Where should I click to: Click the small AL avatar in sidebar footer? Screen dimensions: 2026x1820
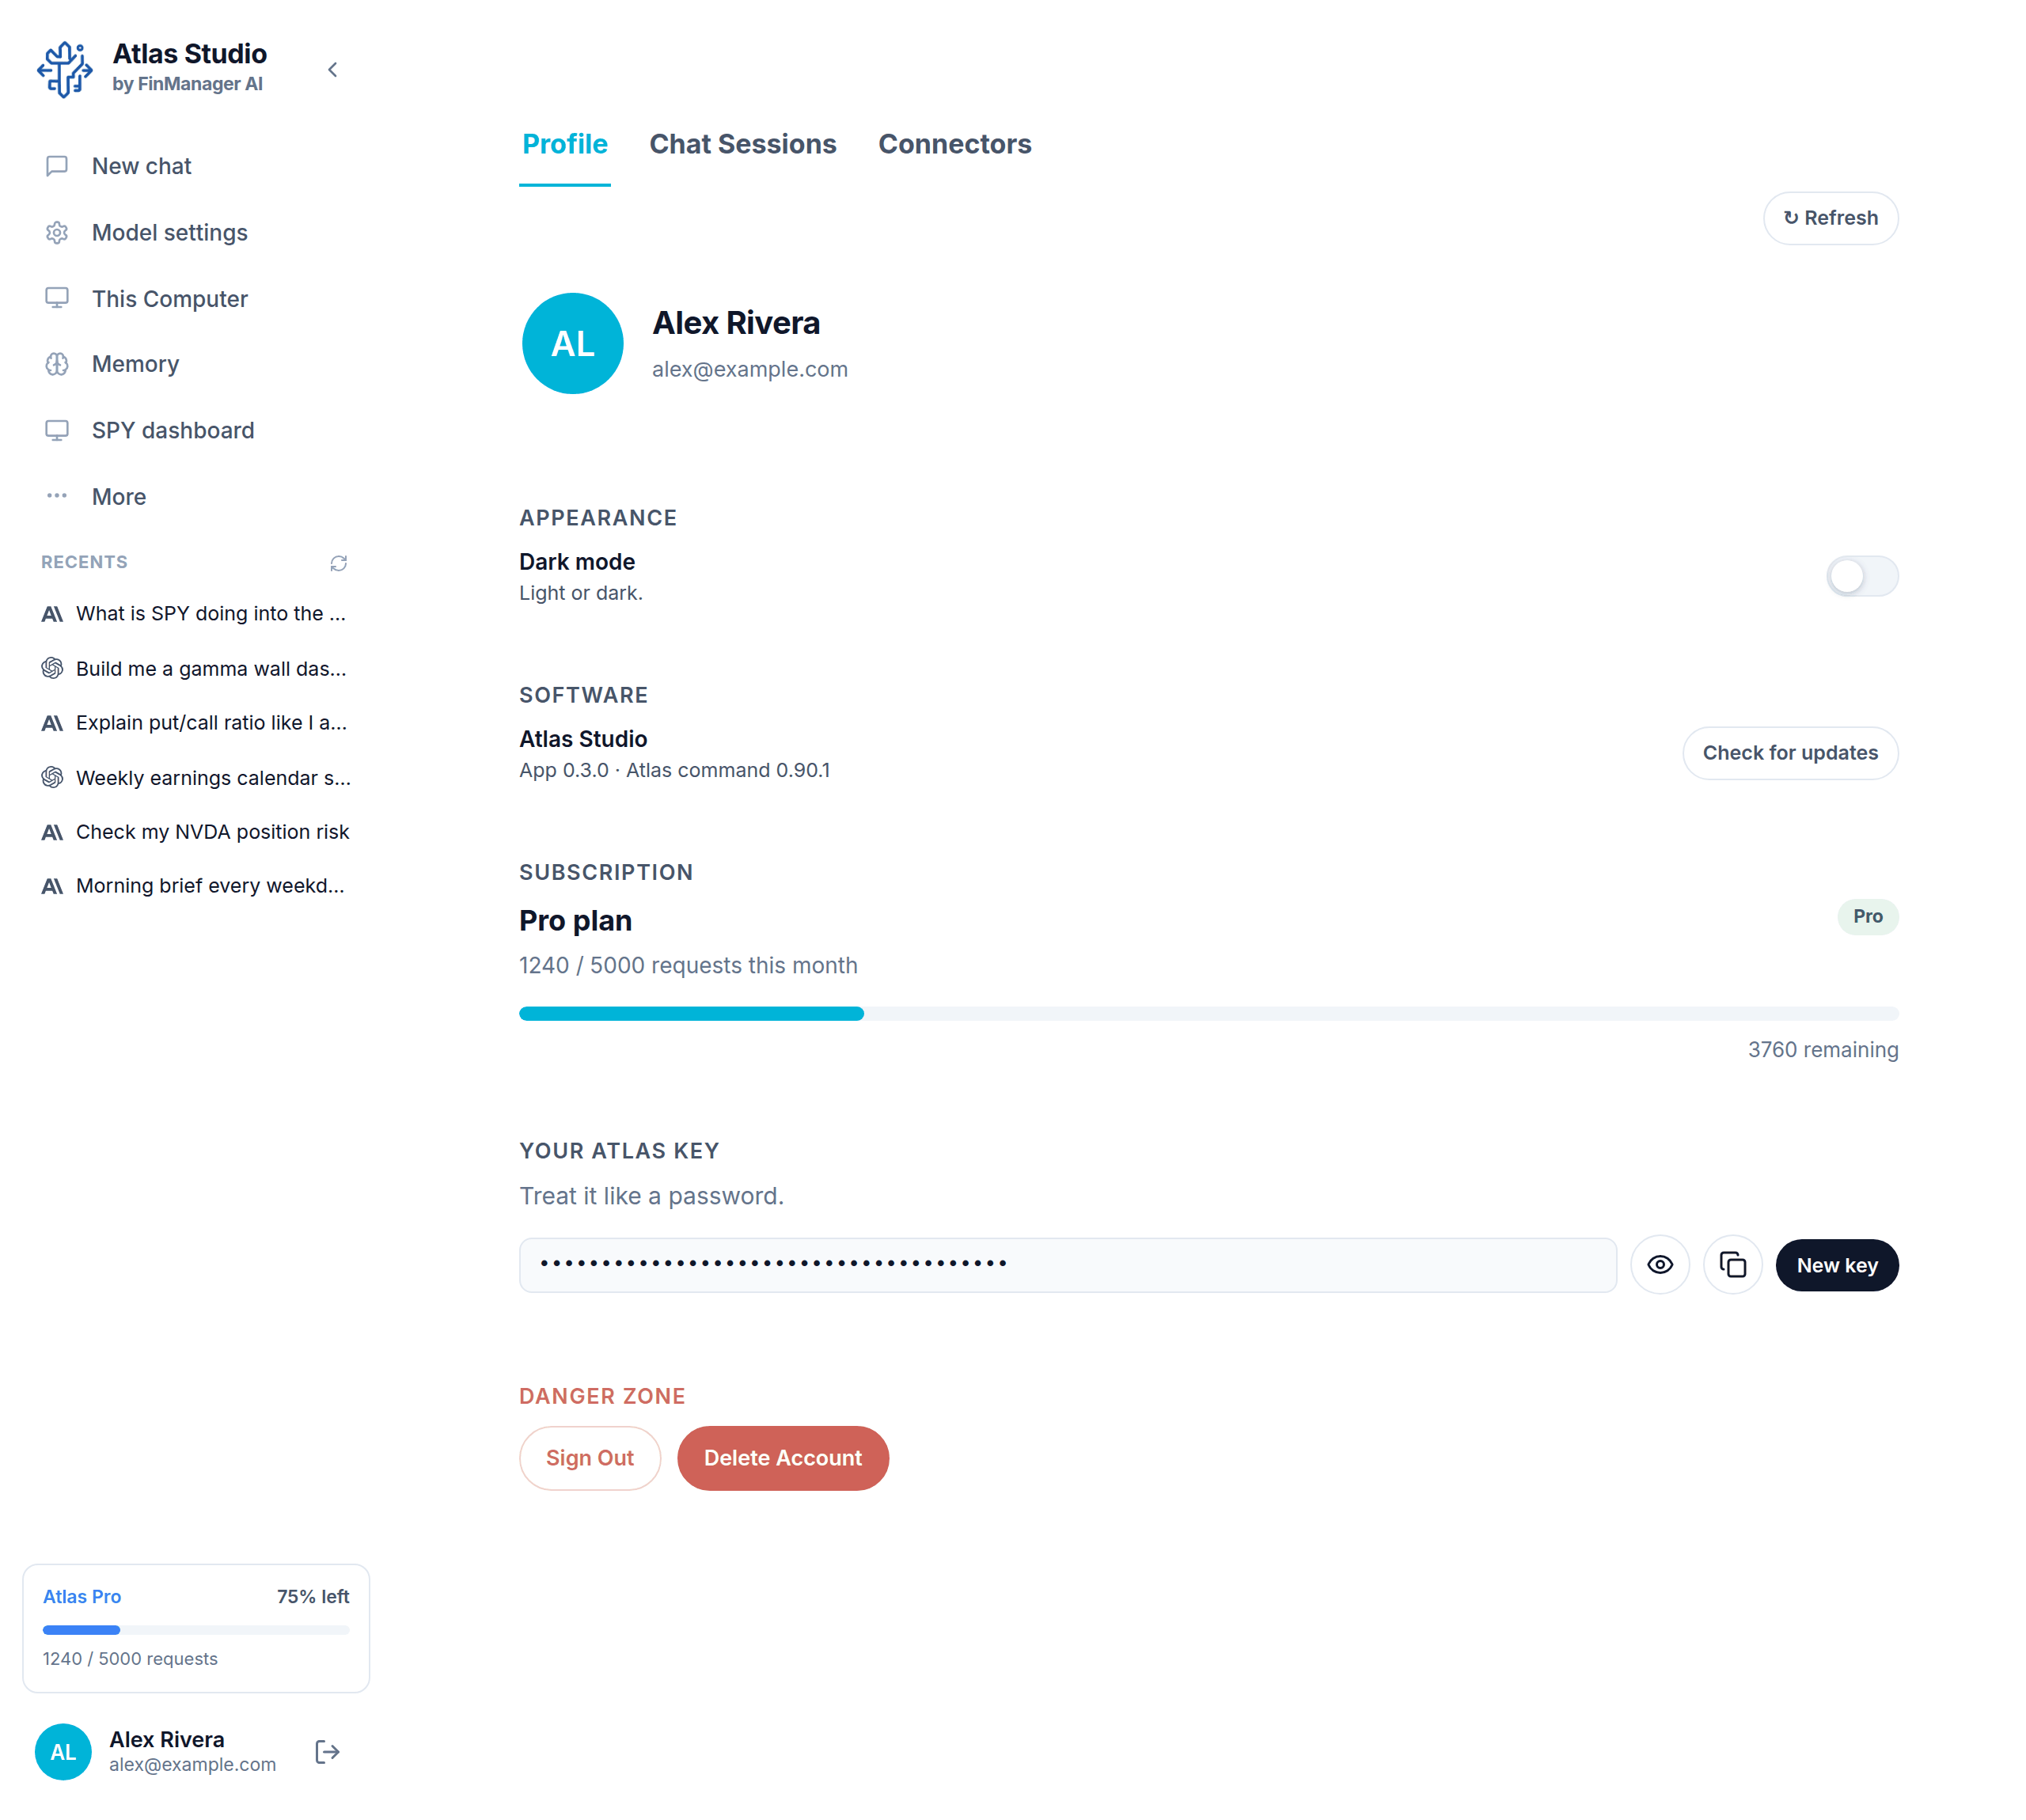(x=63, y=1751)
